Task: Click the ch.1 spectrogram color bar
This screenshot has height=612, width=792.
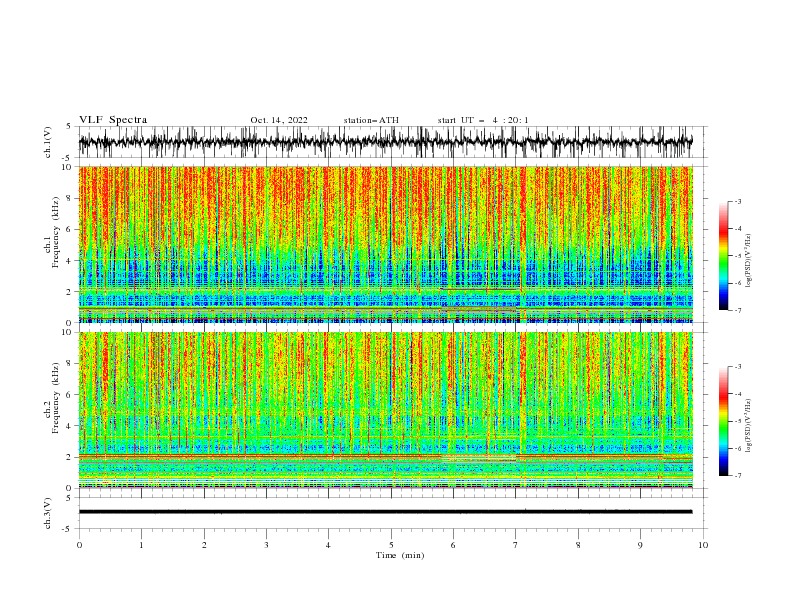Action: point(723,256)
